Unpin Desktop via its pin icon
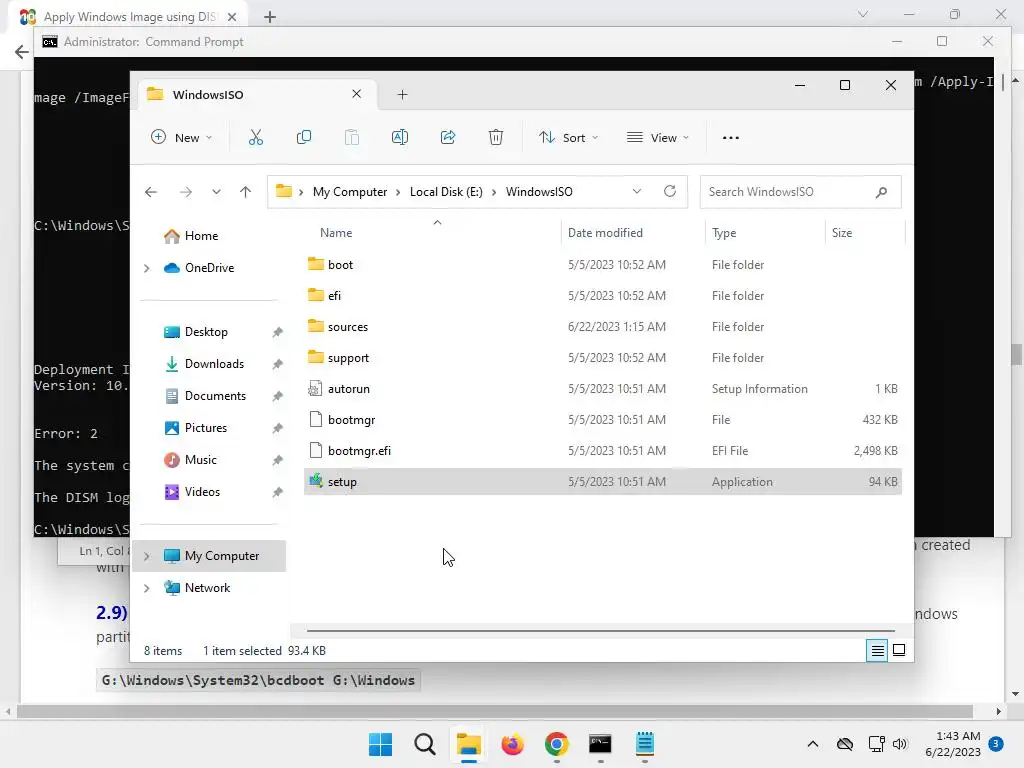This screenshot has width=1024, height=768. point(278,332)
